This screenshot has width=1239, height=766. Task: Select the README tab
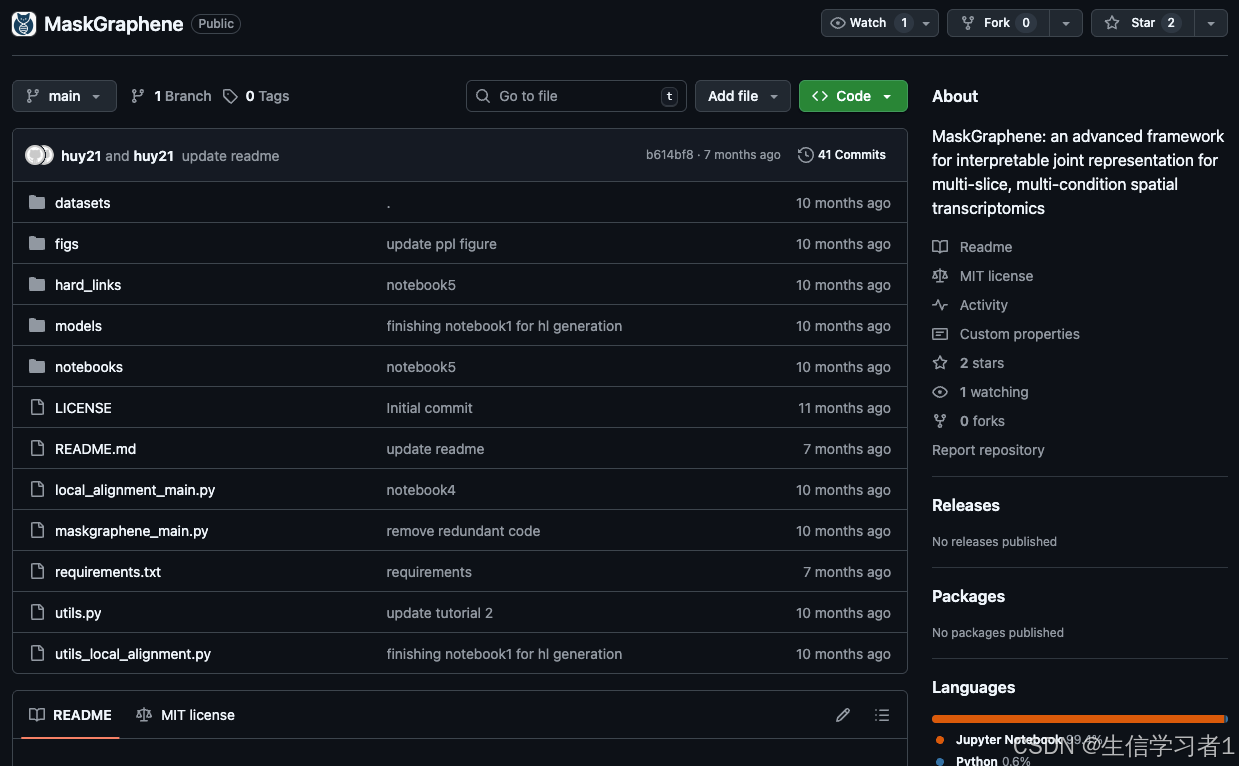point(70,715)
